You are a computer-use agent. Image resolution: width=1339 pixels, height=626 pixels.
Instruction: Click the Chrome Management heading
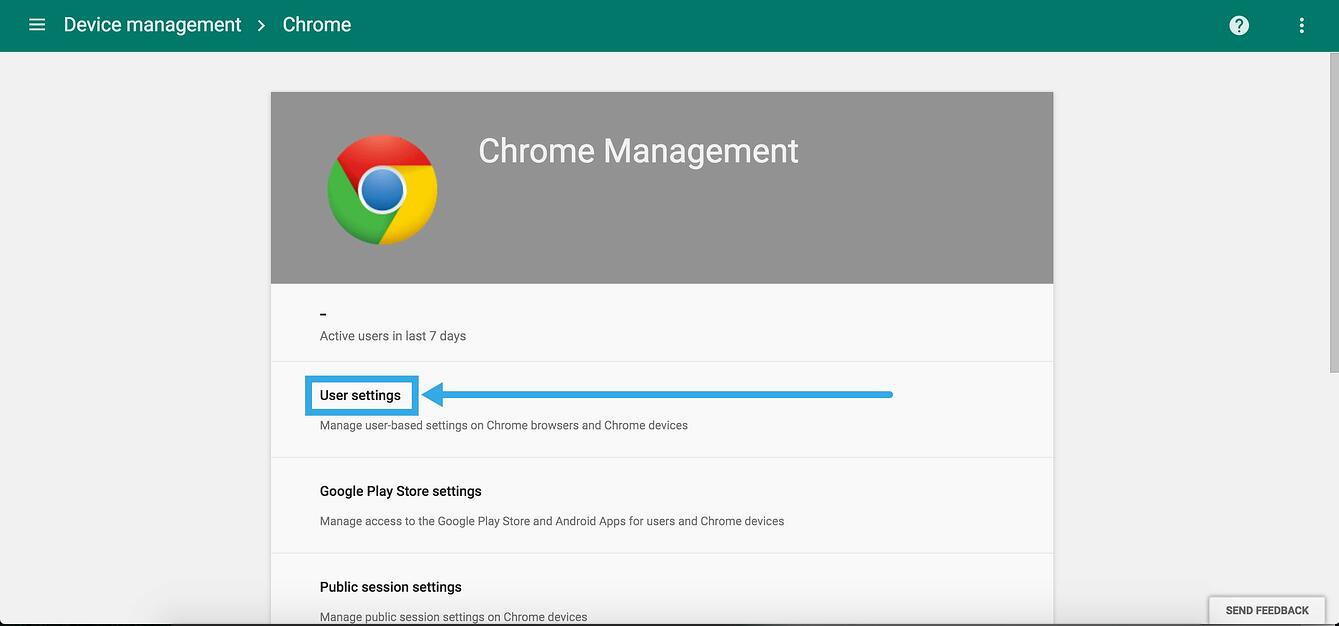638,151
